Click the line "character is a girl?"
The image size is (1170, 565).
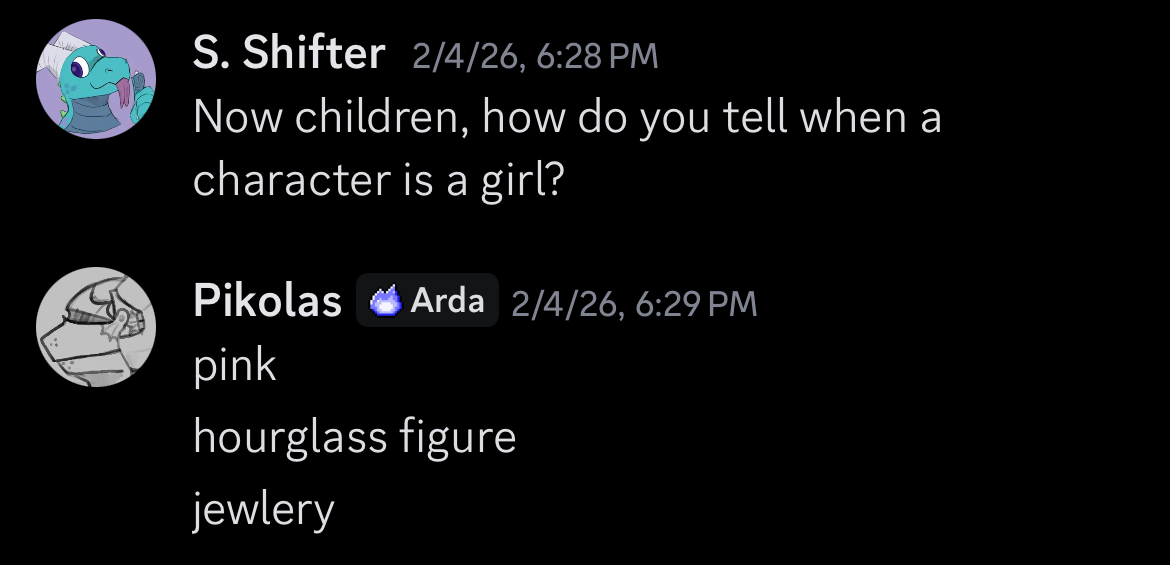379,180
